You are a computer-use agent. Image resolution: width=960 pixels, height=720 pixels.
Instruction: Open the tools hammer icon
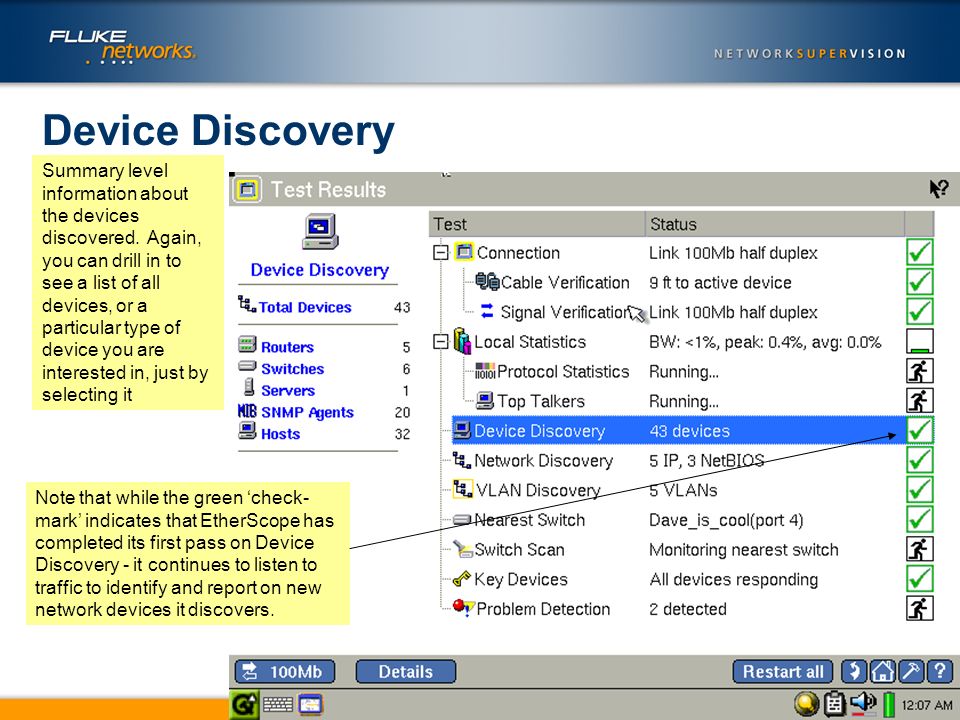[911, 672]
